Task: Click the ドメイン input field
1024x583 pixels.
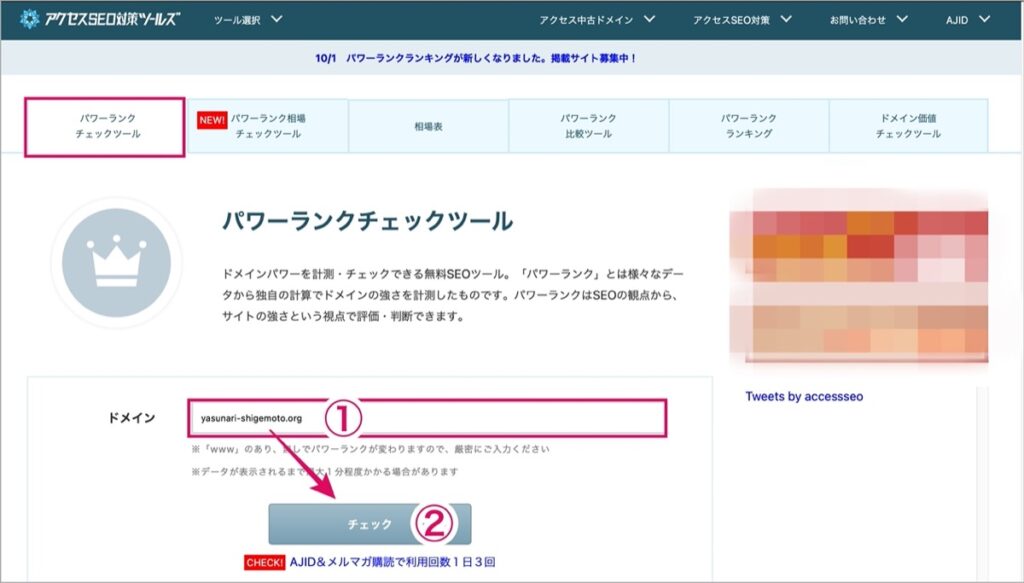Action: point(428,418)
